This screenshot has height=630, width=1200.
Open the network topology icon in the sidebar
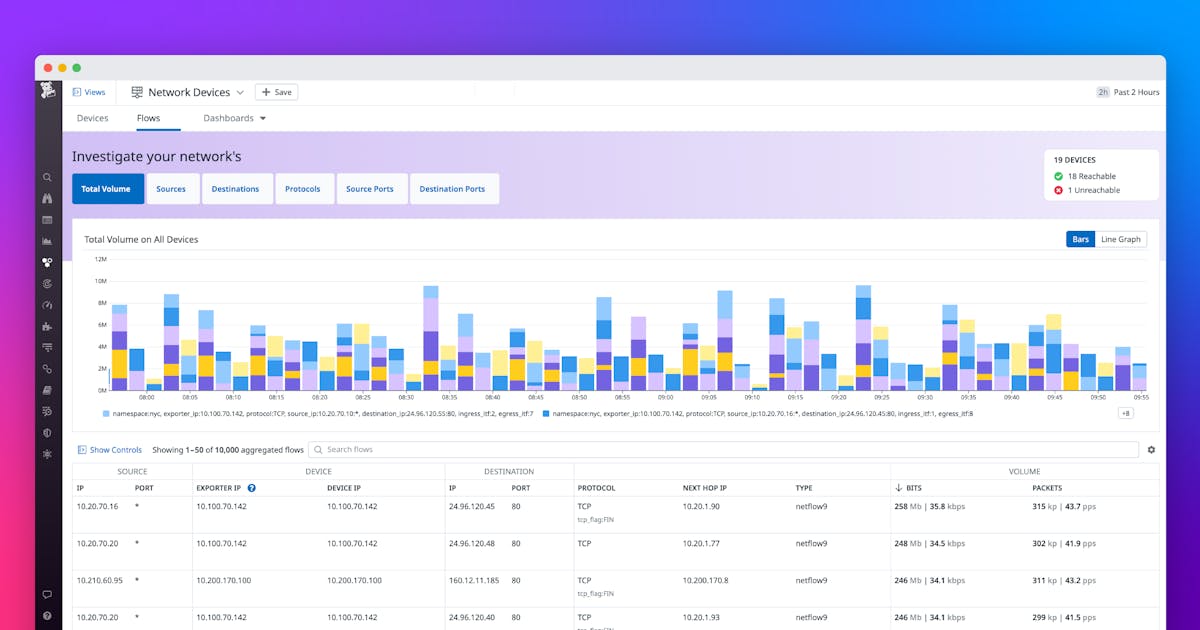47,263
